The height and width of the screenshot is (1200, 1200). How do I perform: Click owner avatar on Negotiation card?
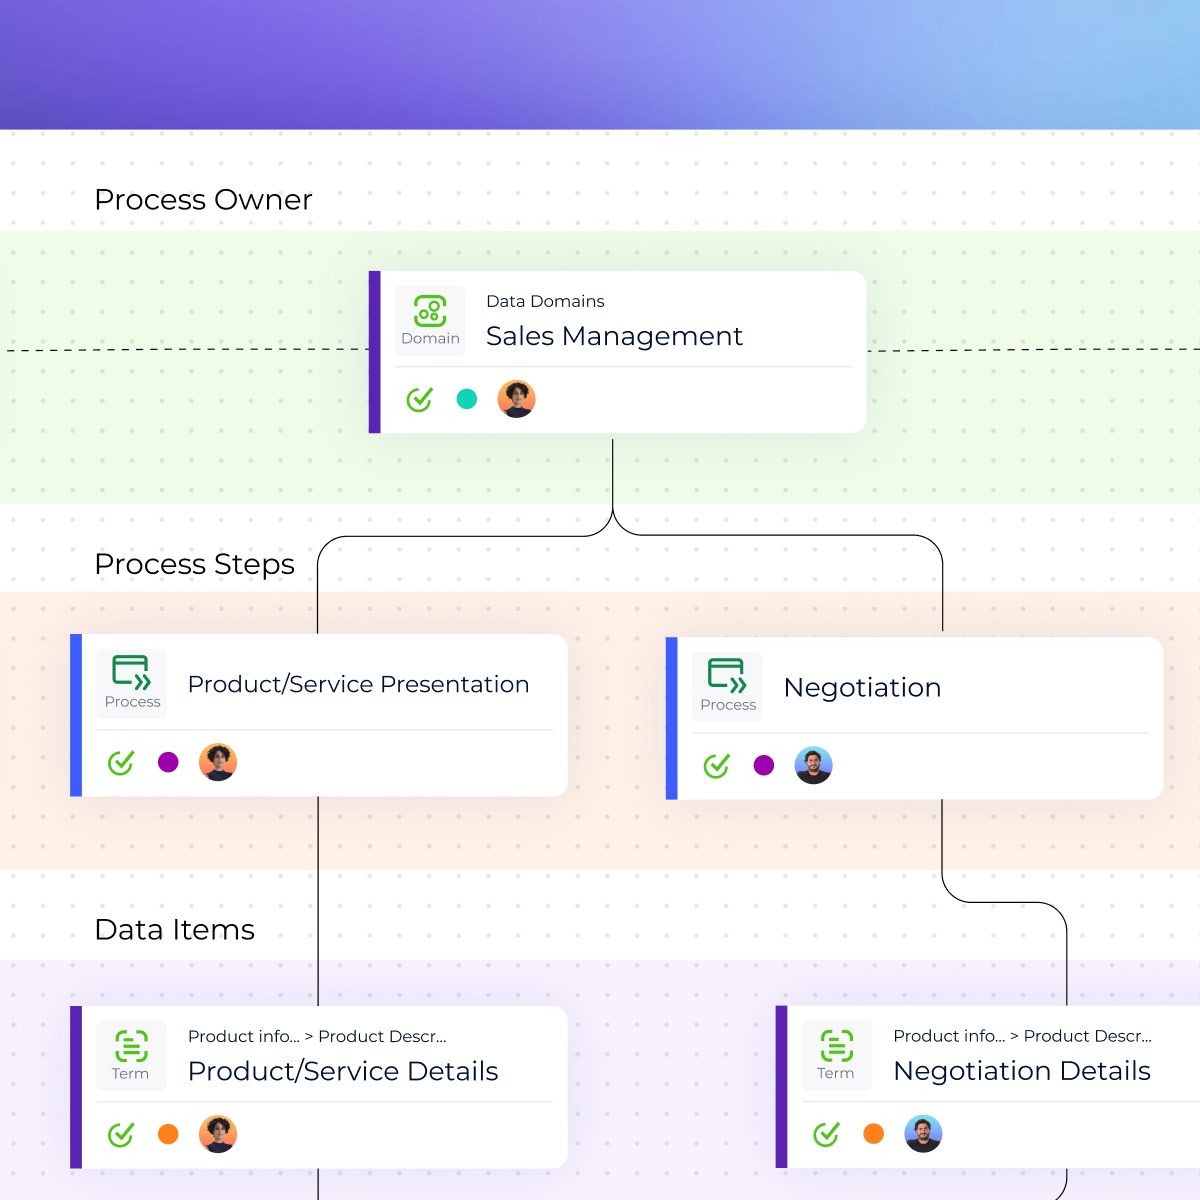(813, 766)
